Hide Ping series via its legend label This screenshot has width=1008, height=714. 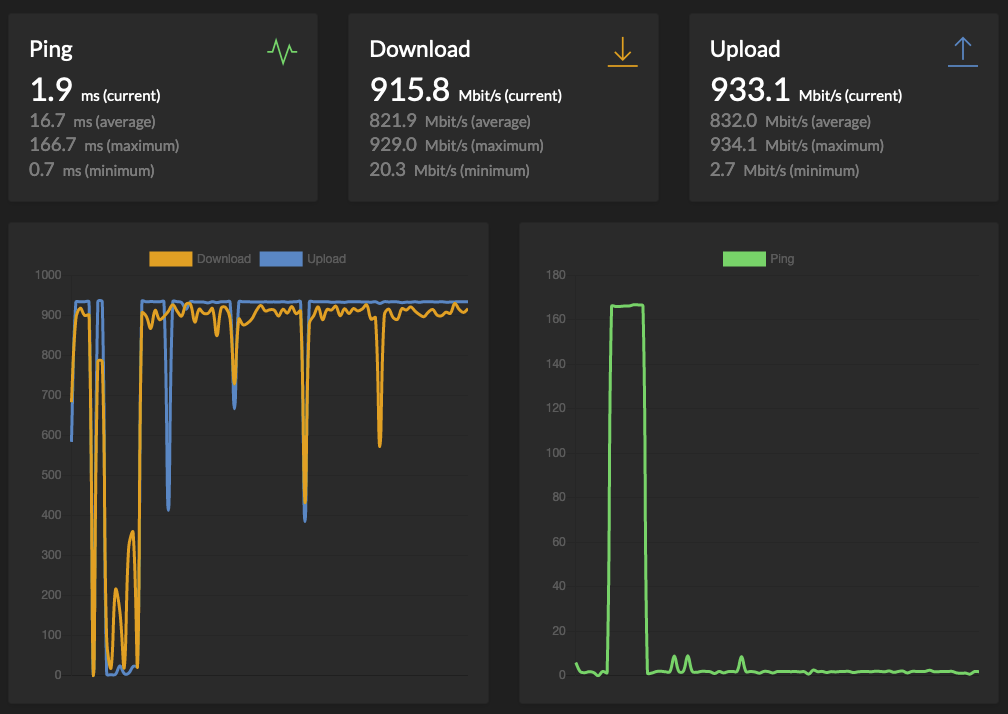[782, 259]
